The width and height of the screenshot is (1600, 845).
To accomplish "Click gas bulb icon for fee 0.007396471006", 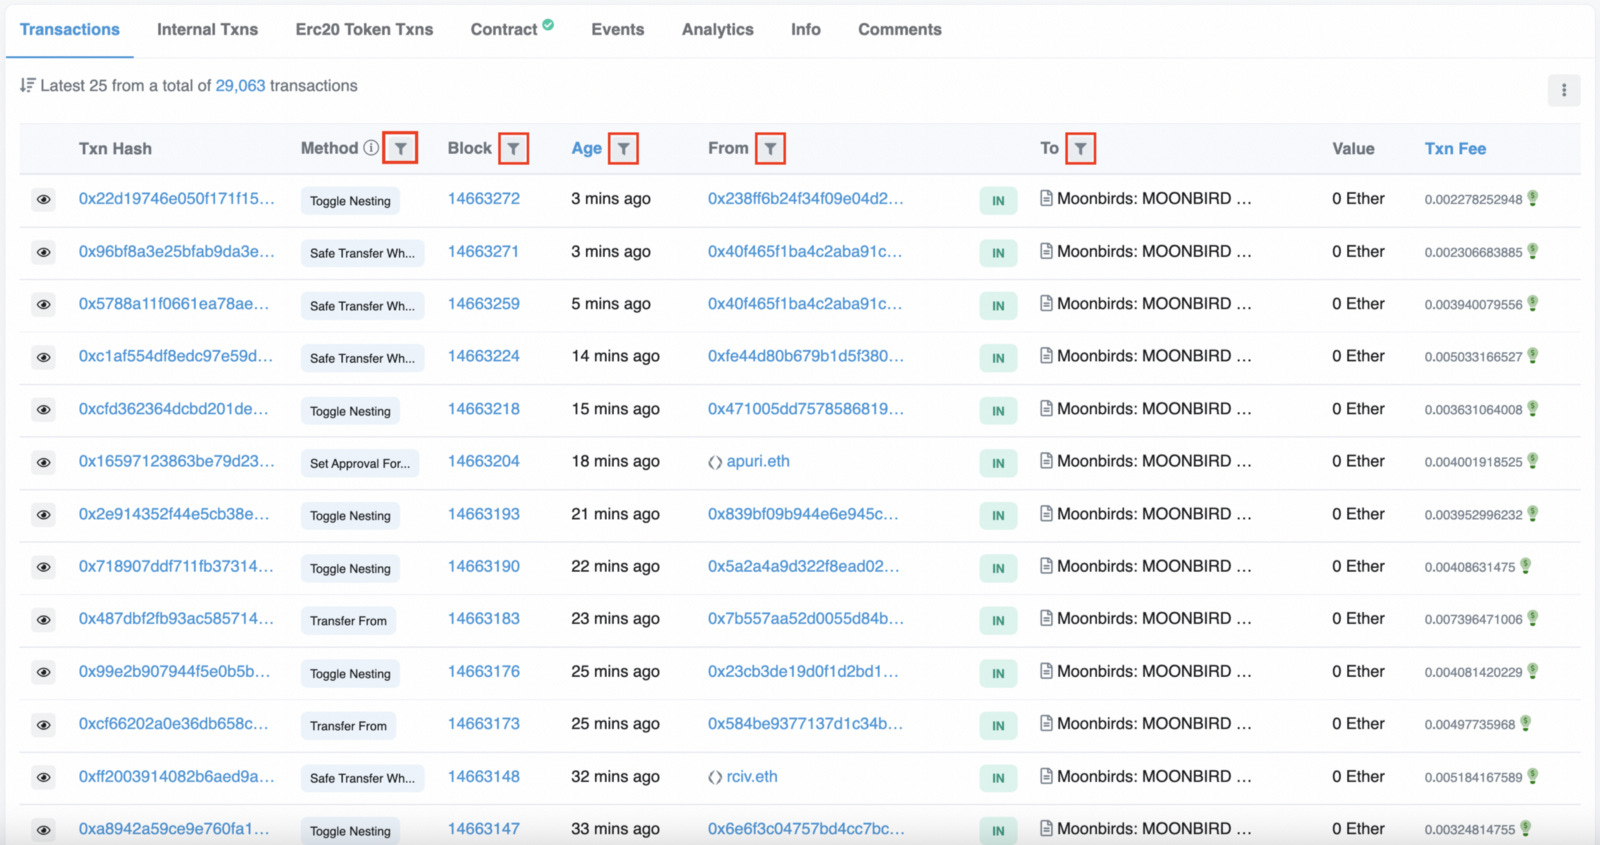I will pyautogui.click(x=1532, y=618).
